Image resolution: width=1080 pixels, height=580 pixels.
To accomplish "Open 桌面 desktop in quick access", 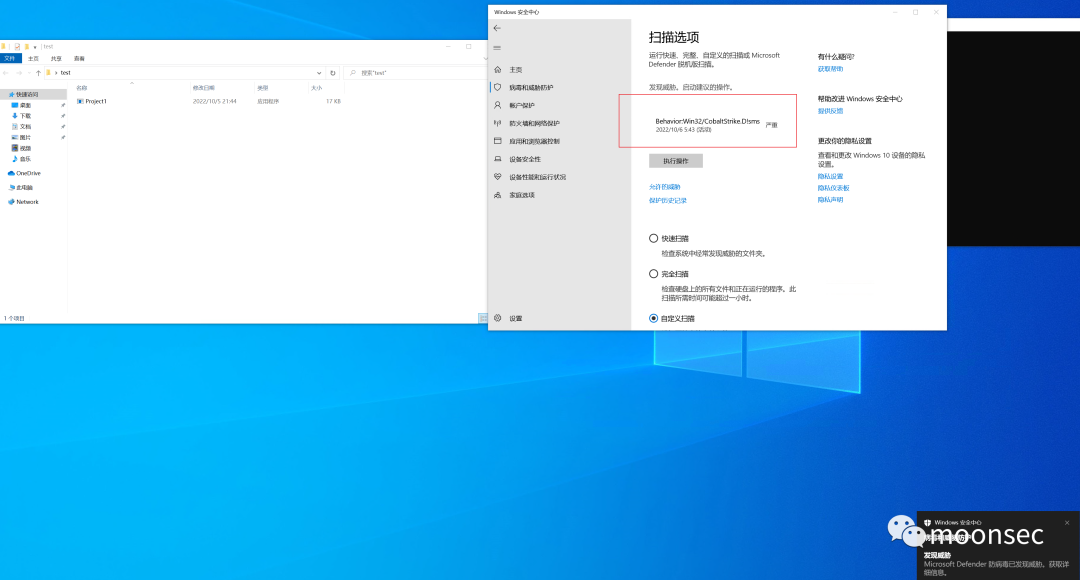I will tap(25, 105).
